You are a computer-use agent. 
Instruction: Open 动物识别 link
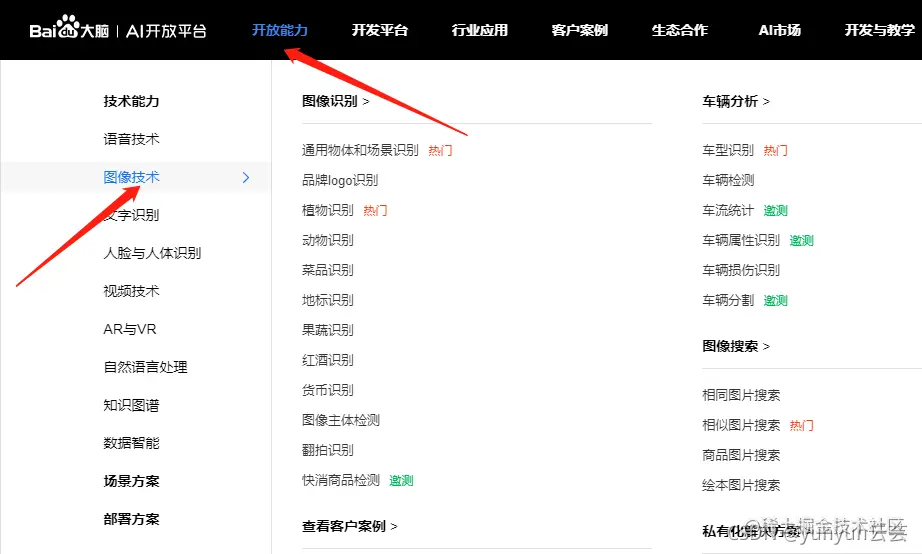tap(328, 240)
